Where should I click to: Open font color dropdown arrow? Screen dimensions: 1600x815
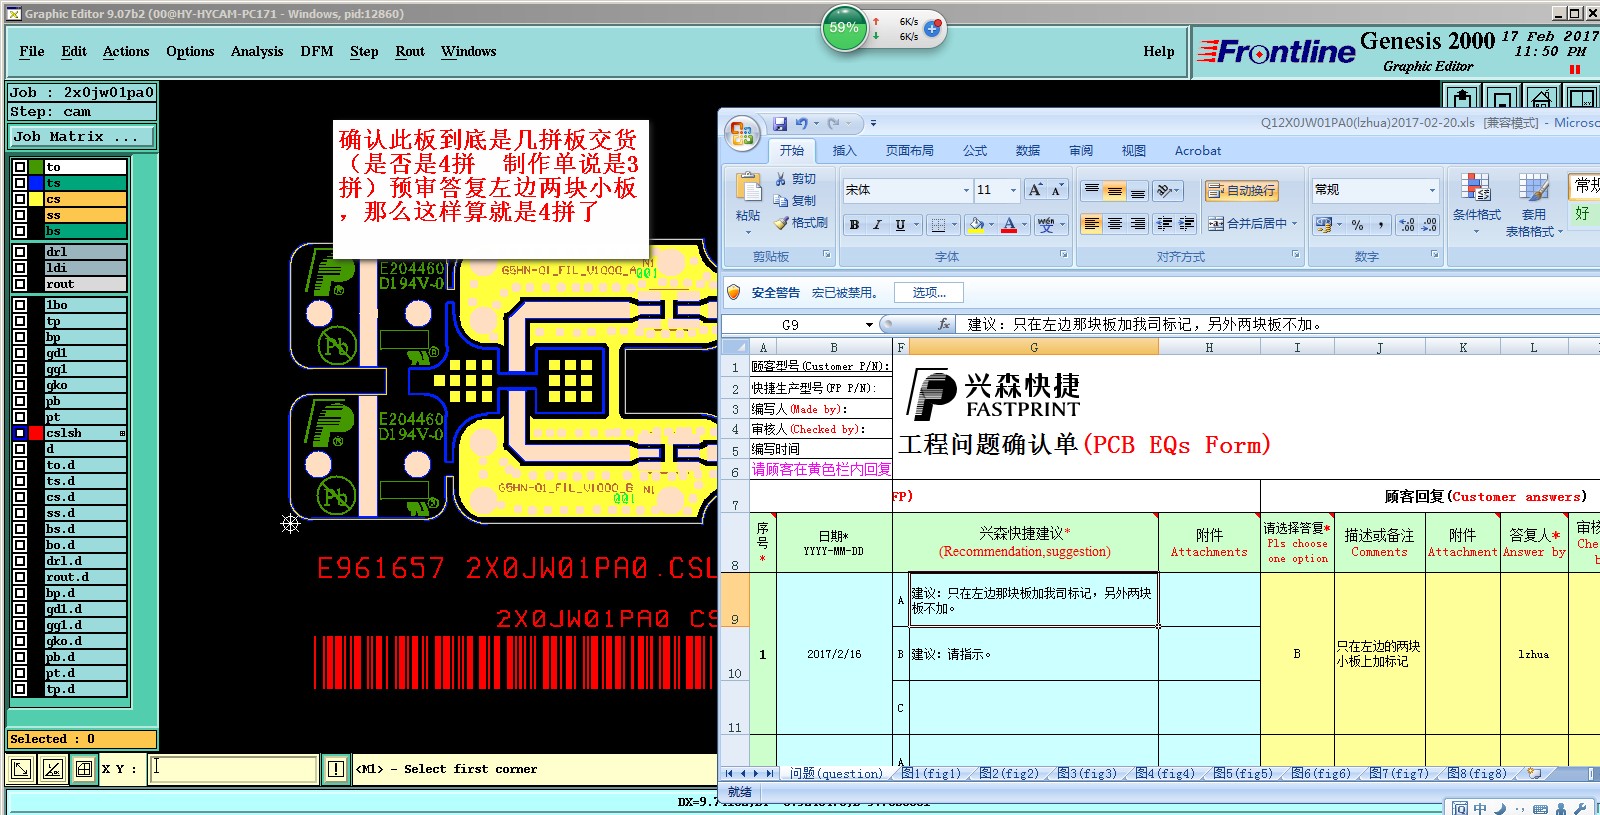[1025, 225]
